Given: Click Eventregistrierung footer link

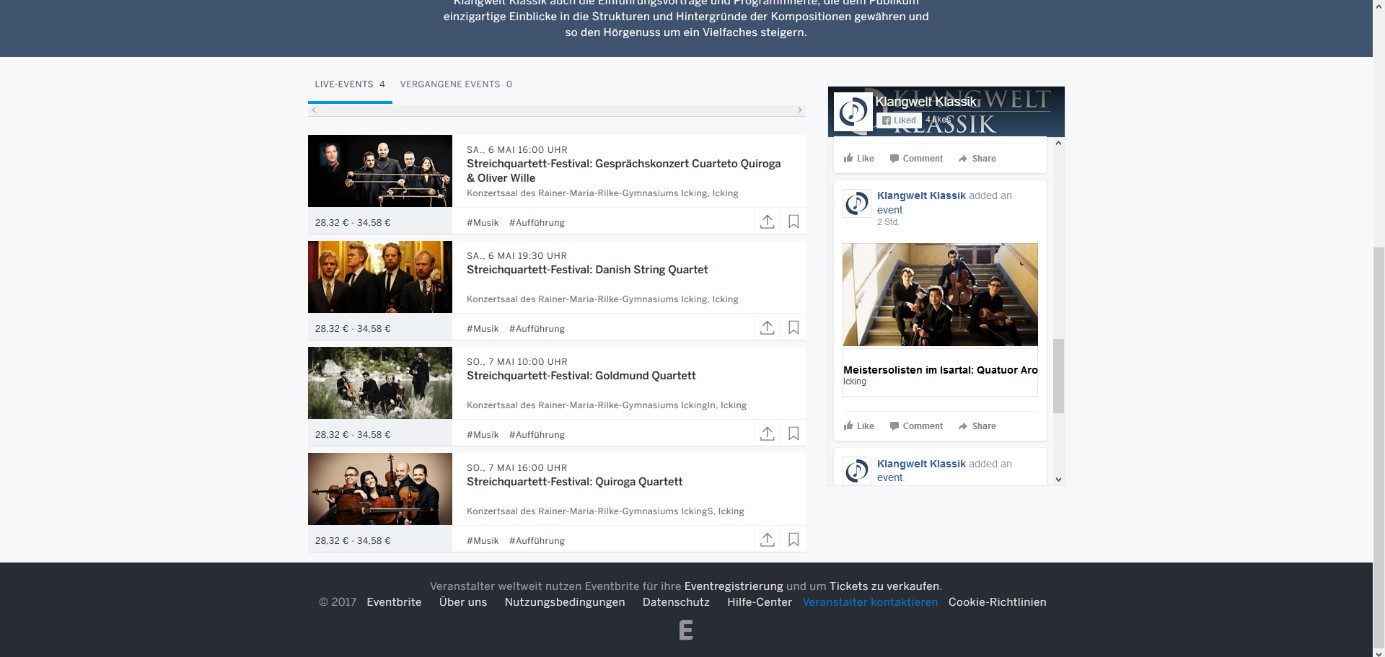Looking at the screenshot, I should 734,587.
